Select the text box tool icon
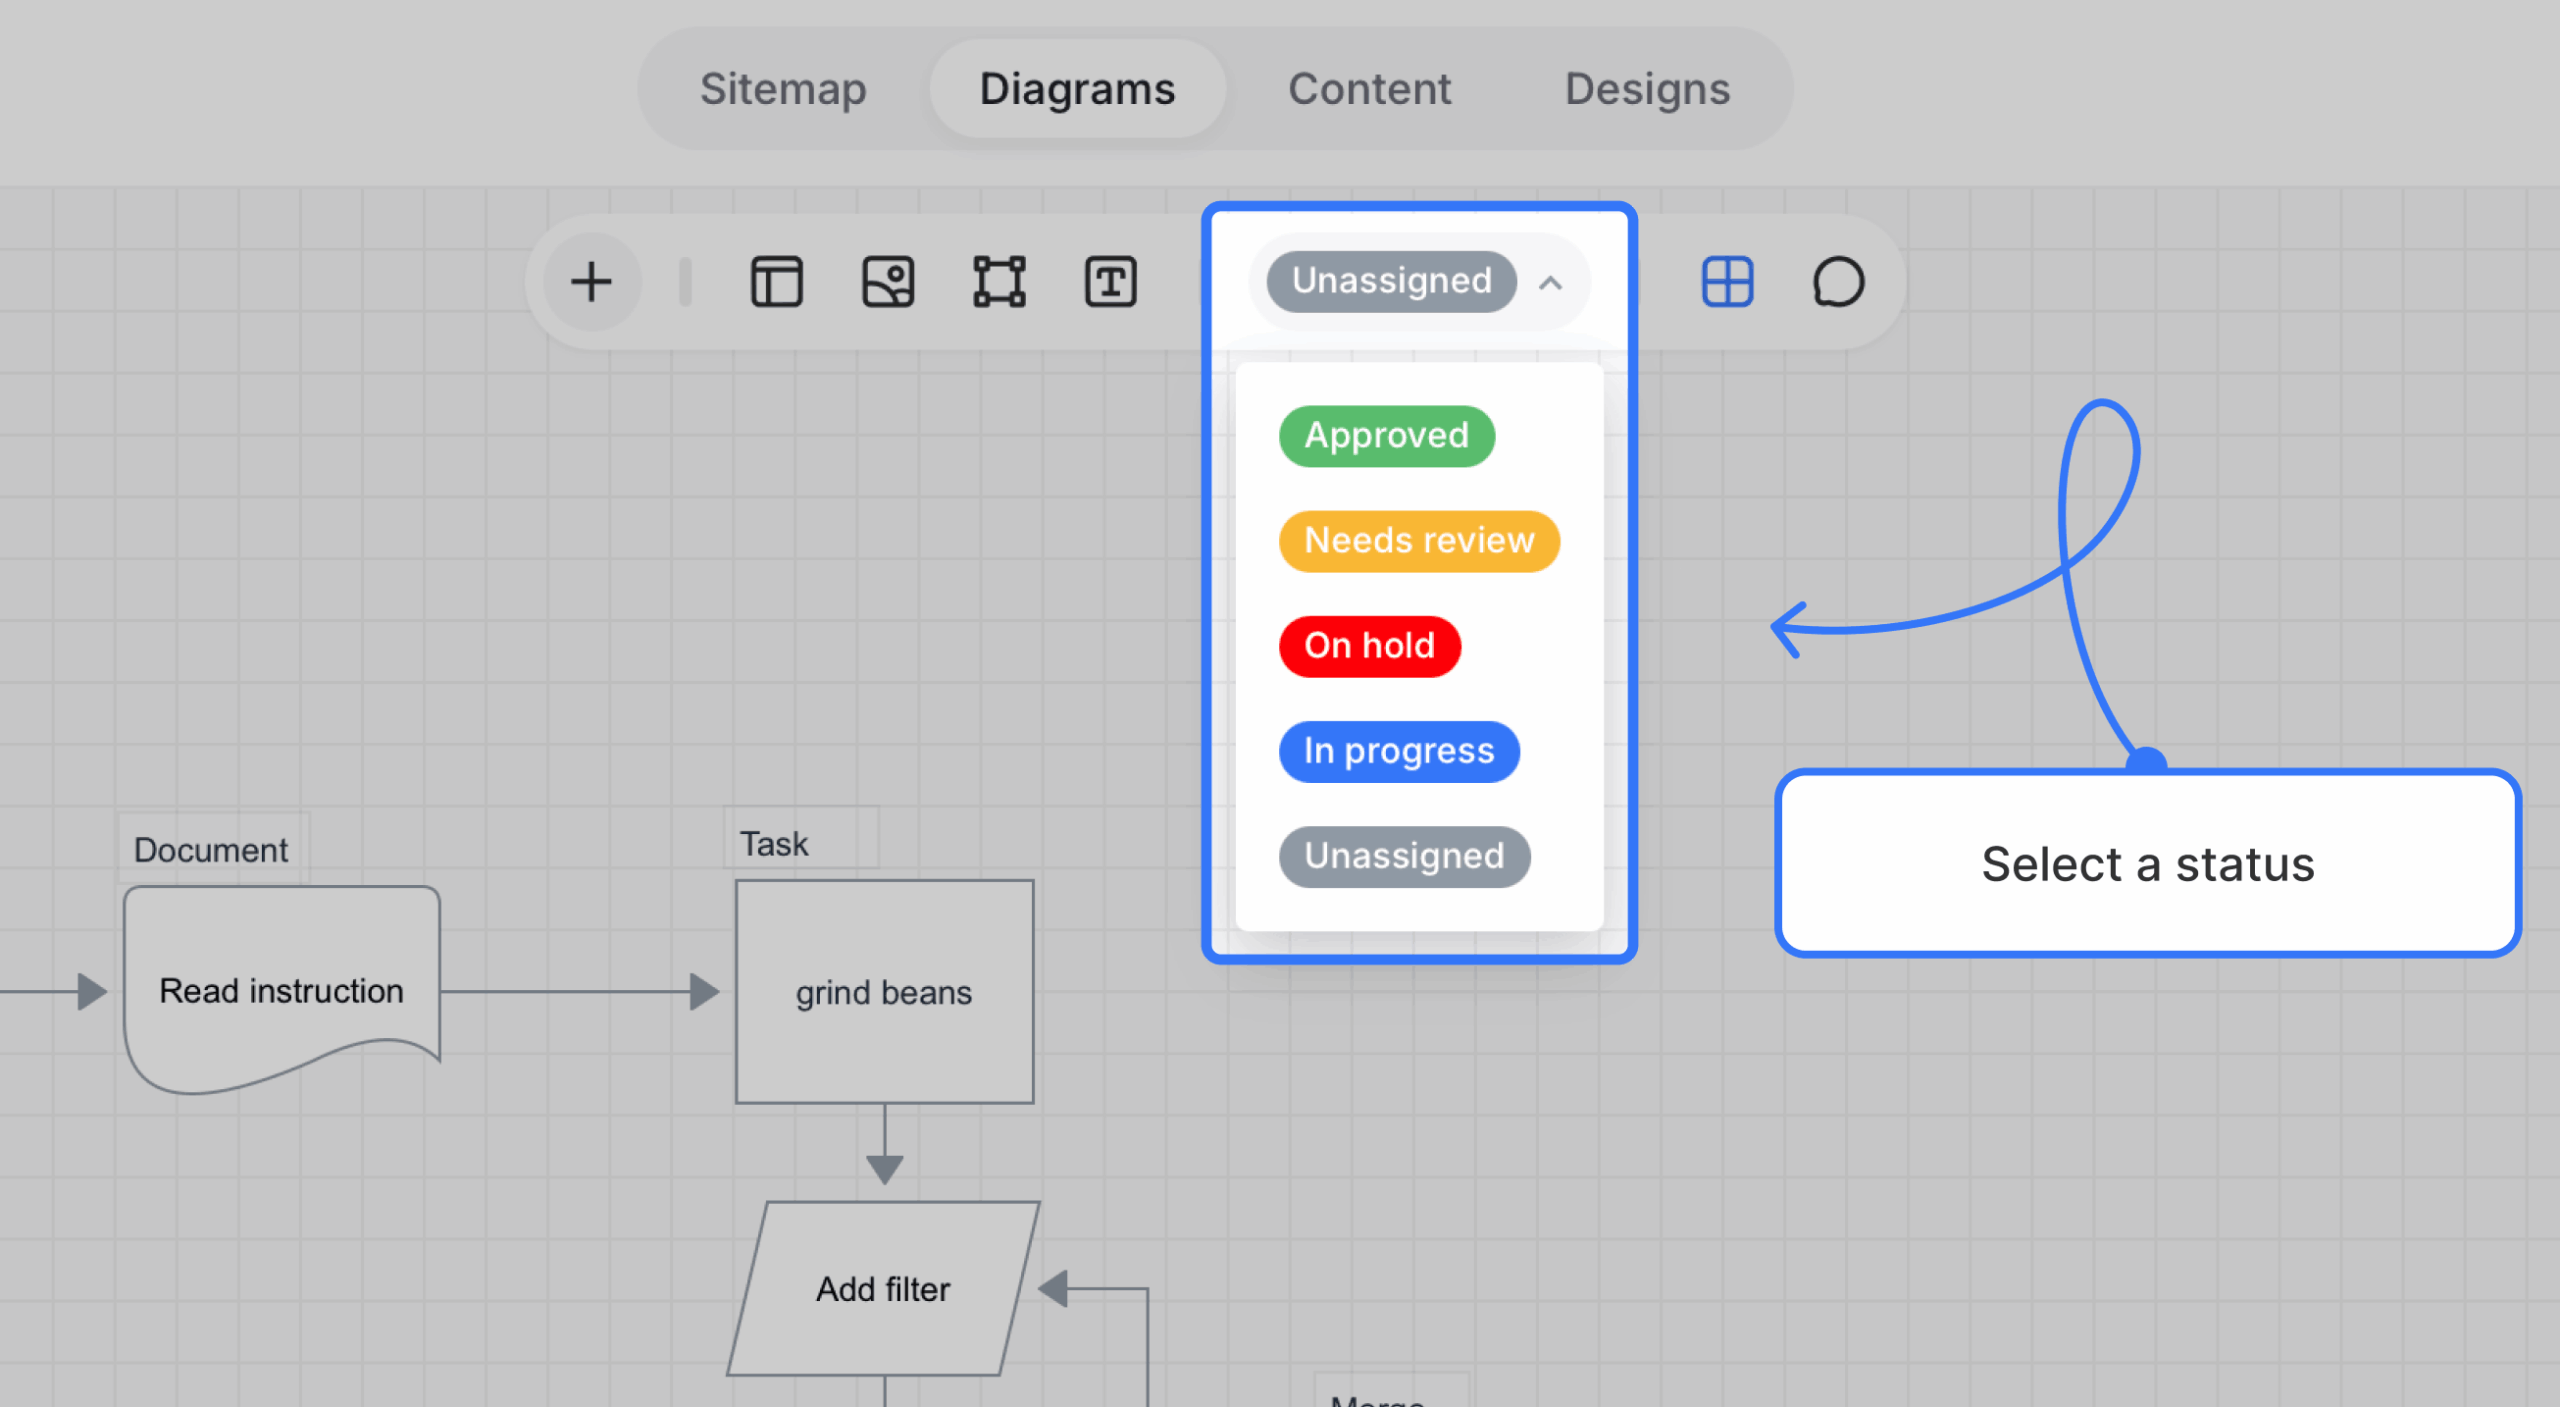 [1110, 282]
